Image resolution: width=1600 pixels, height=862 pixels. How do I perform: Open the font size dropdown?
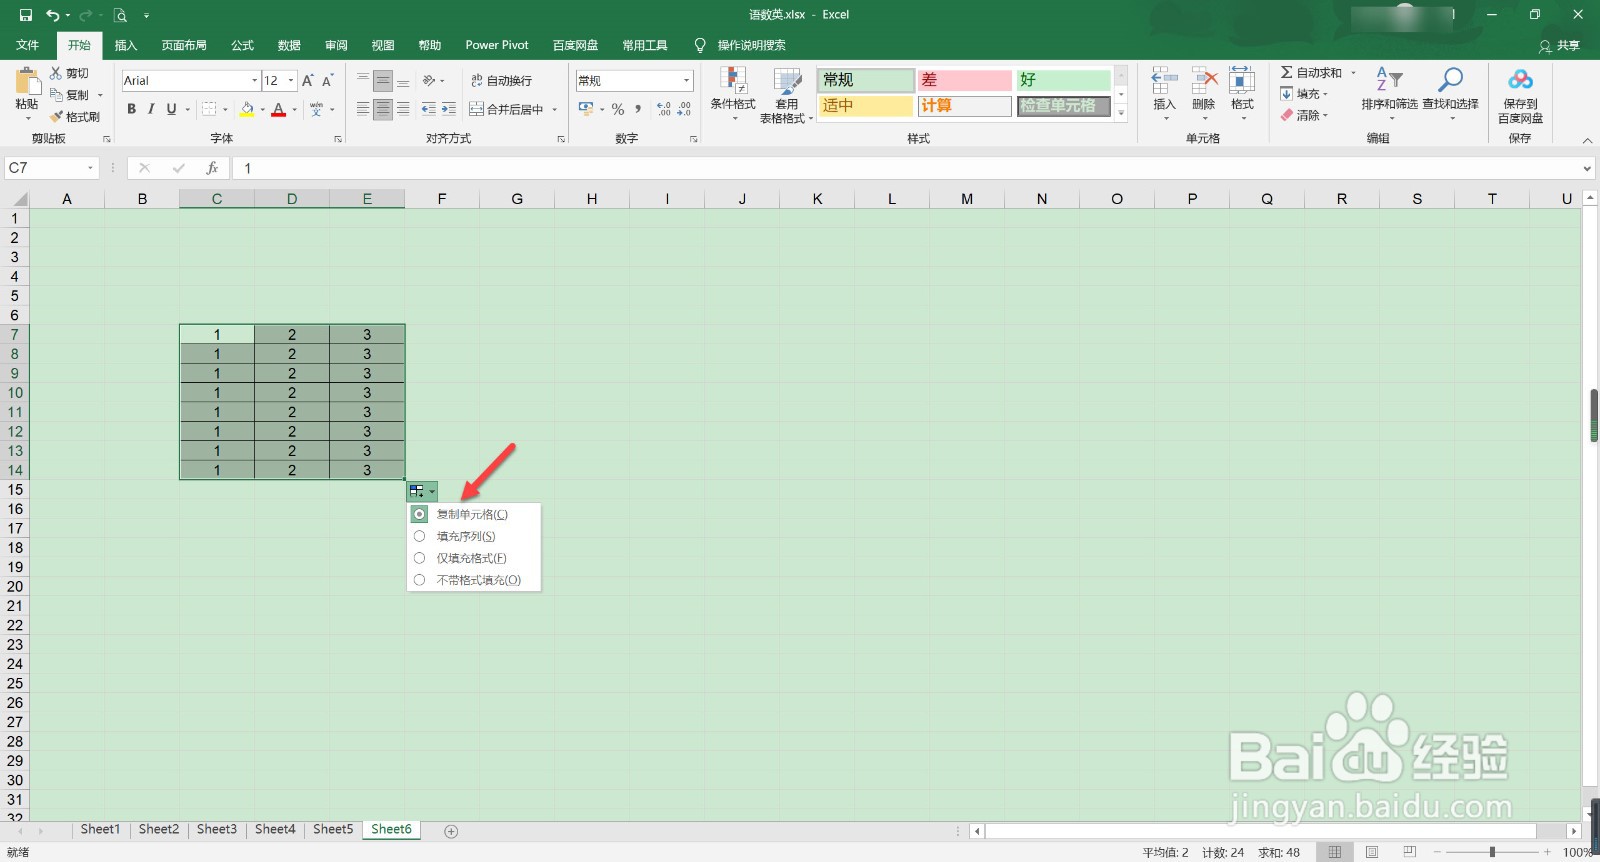(x=291, y=80)
